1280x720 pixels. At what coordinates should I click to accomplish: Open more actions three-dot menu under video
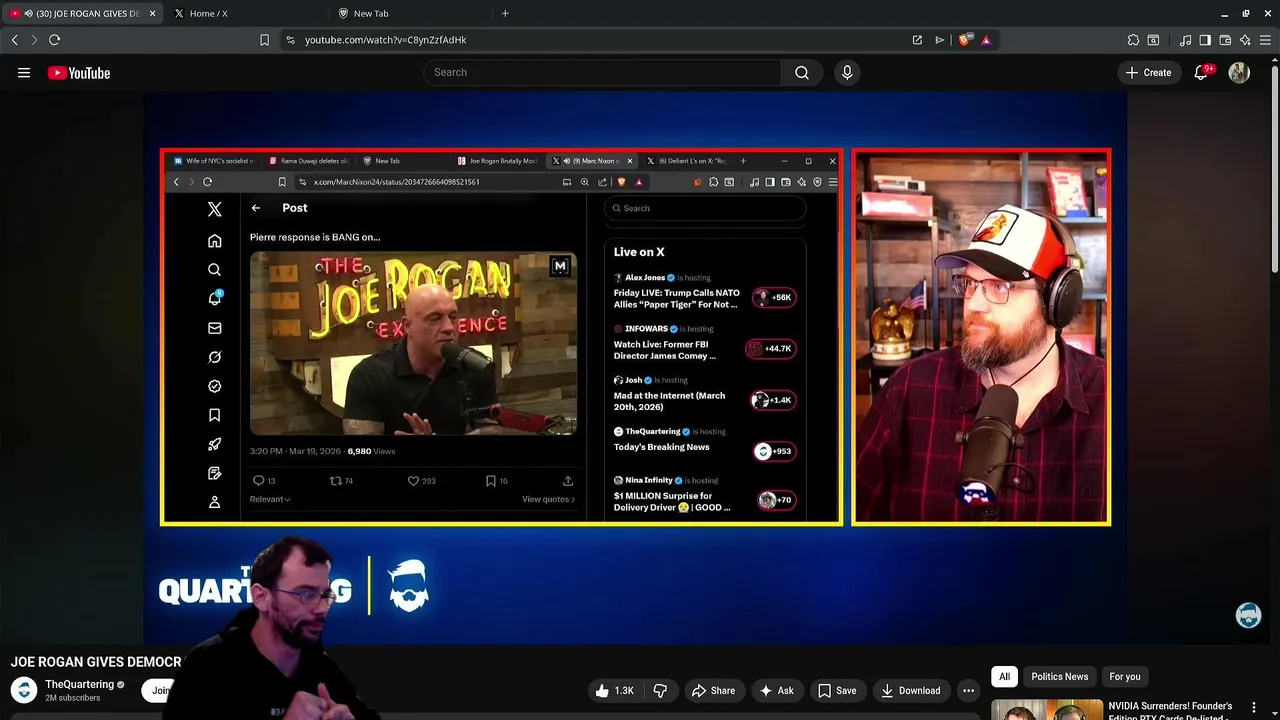coord(968,691)
